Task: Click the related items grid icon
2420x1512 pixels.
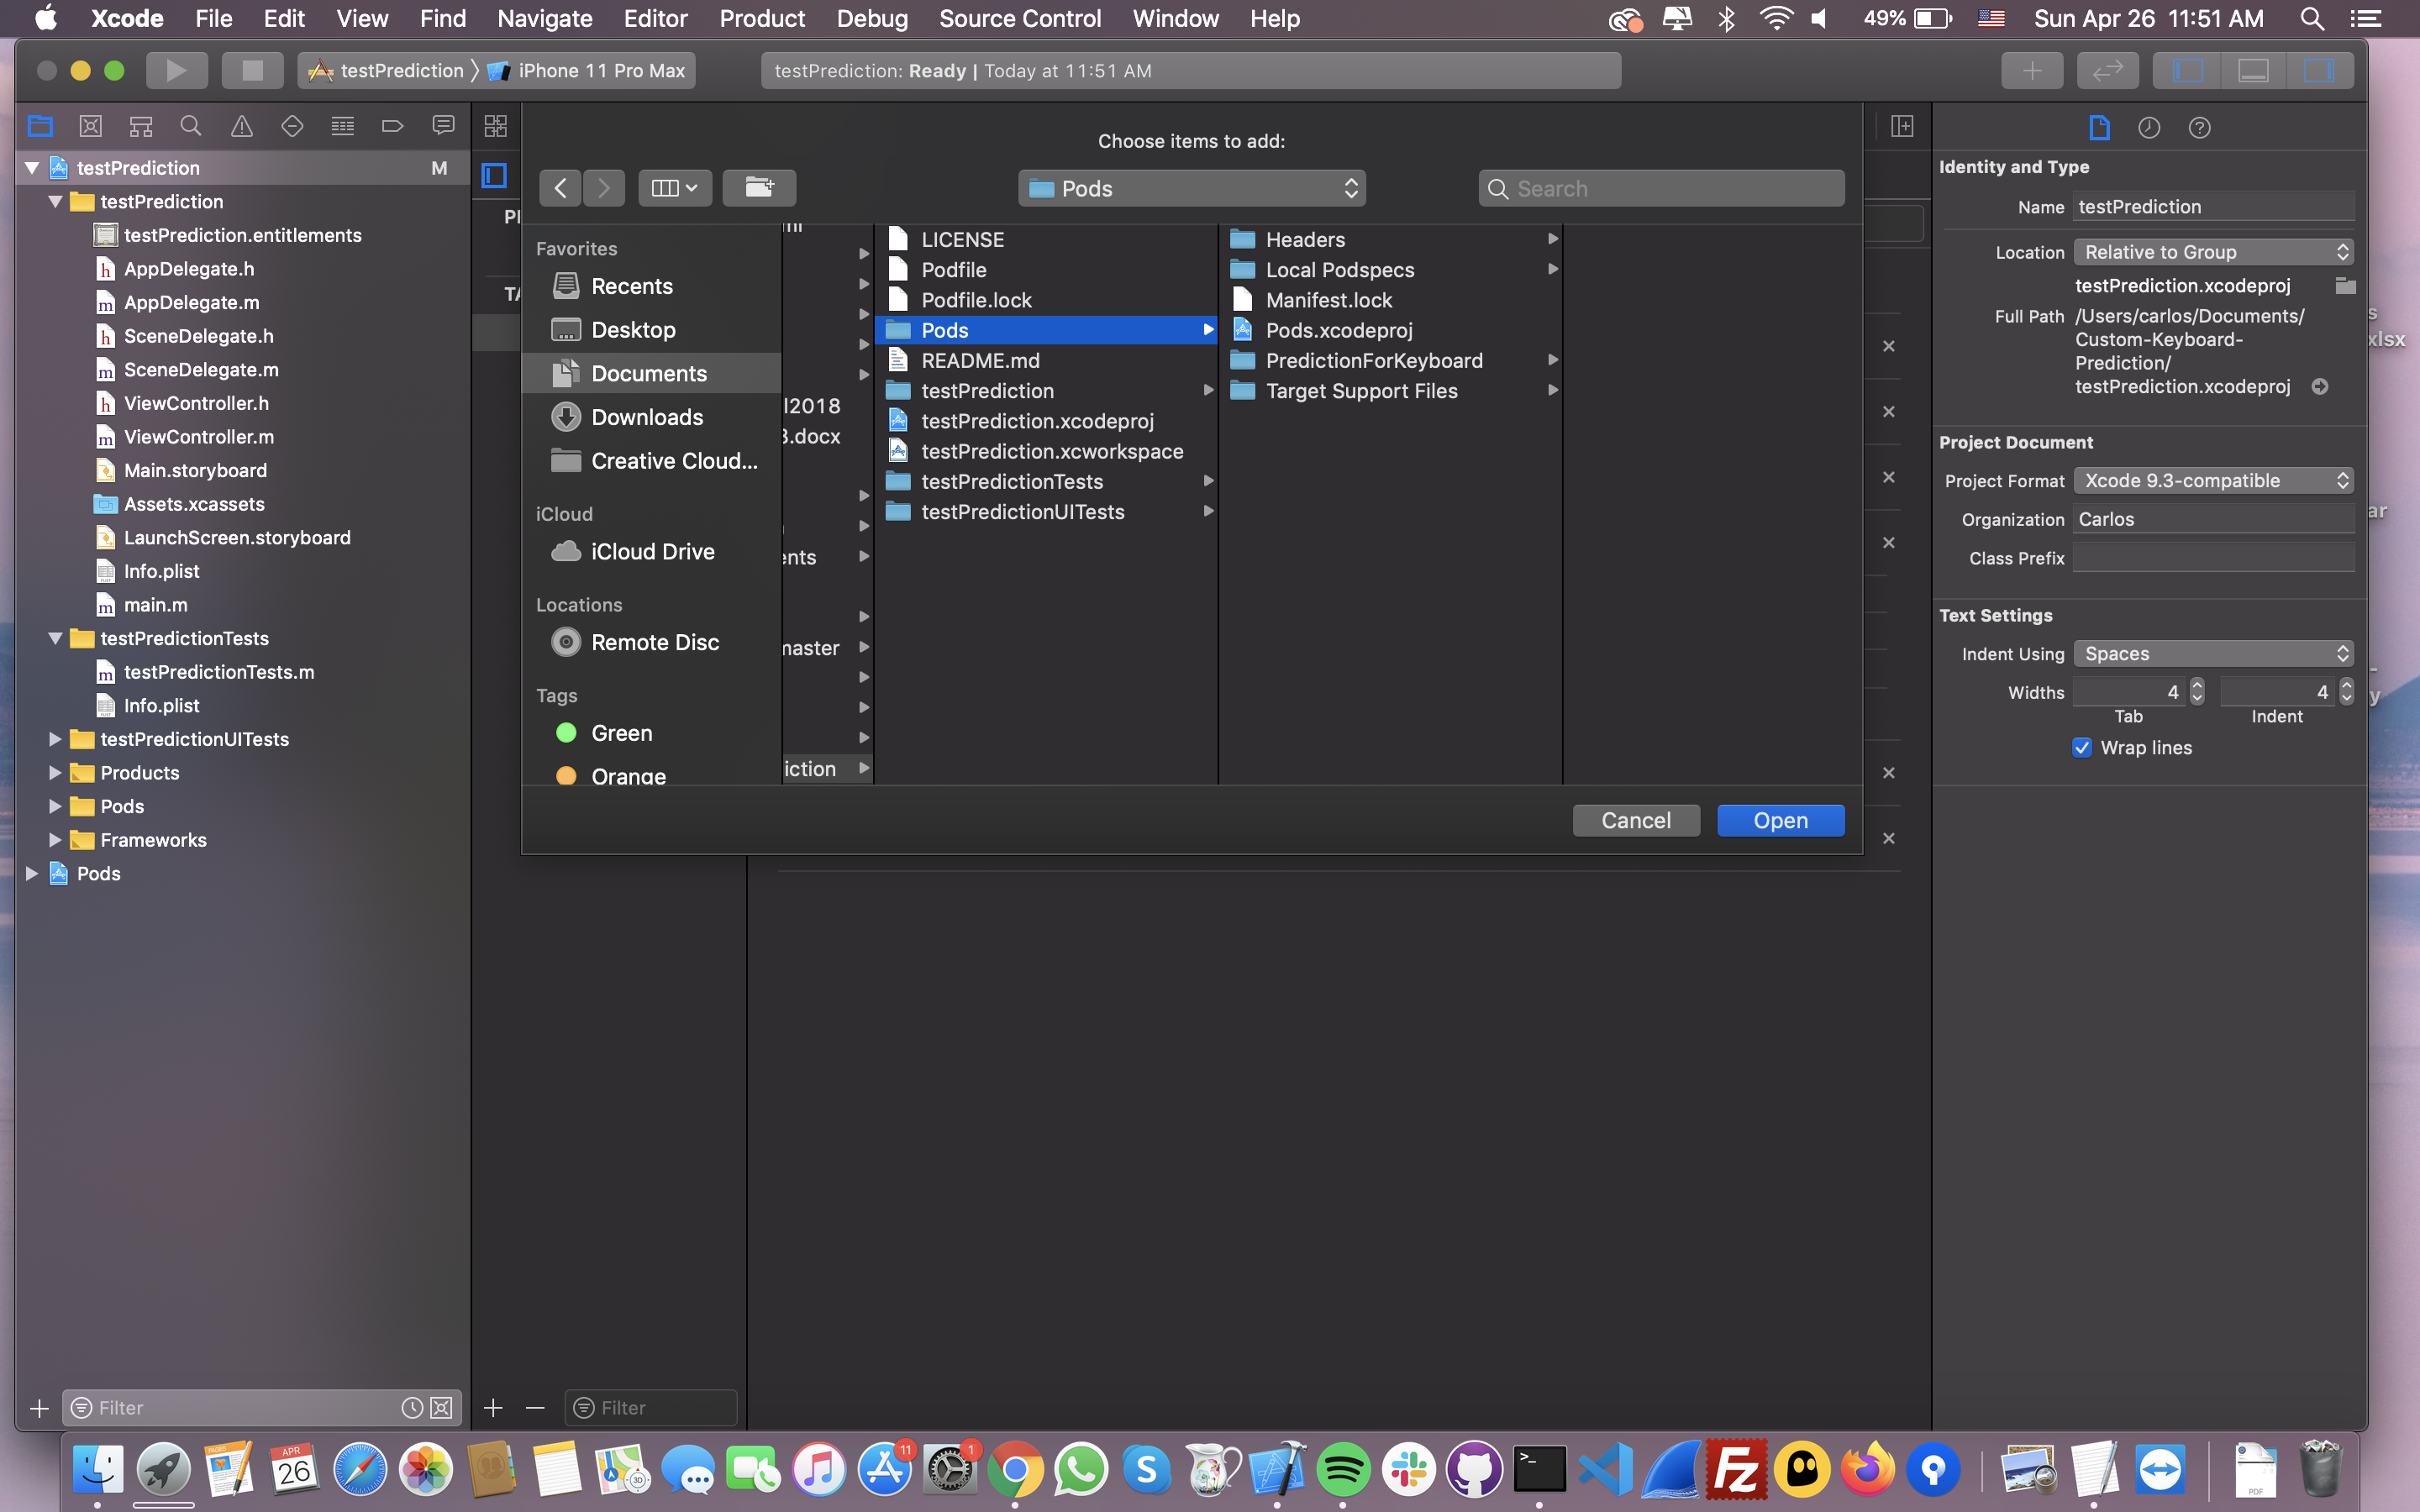Action: point(496,126)
